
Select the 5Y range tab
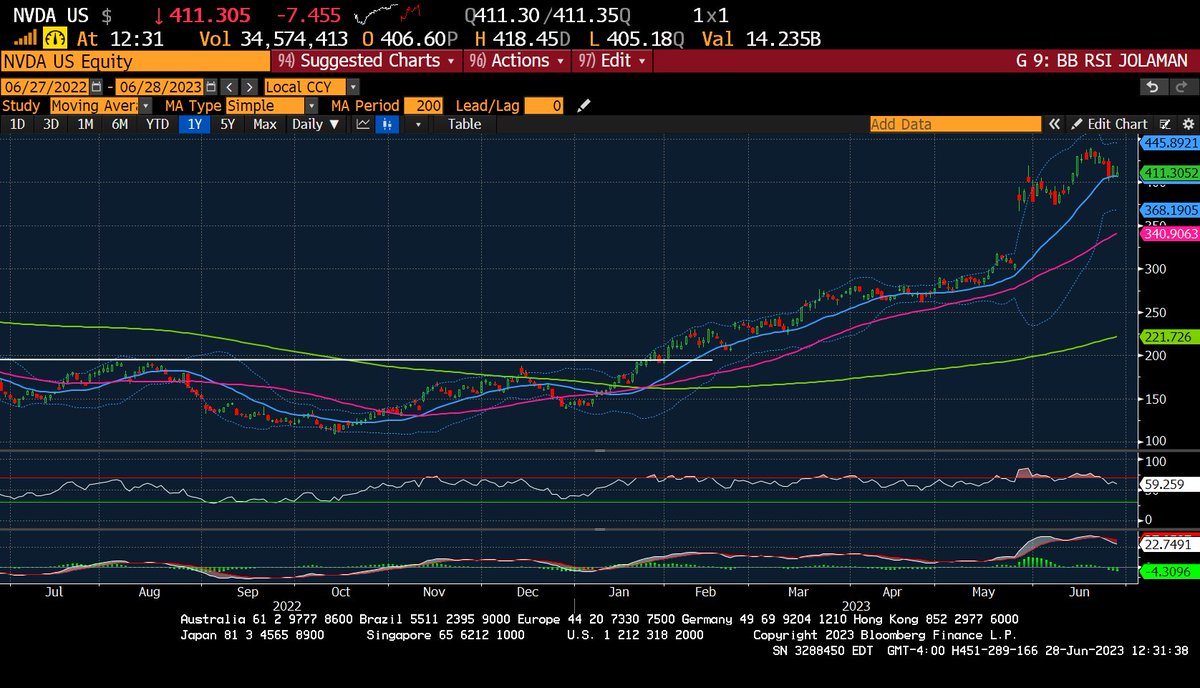click(x=228, y=124)
